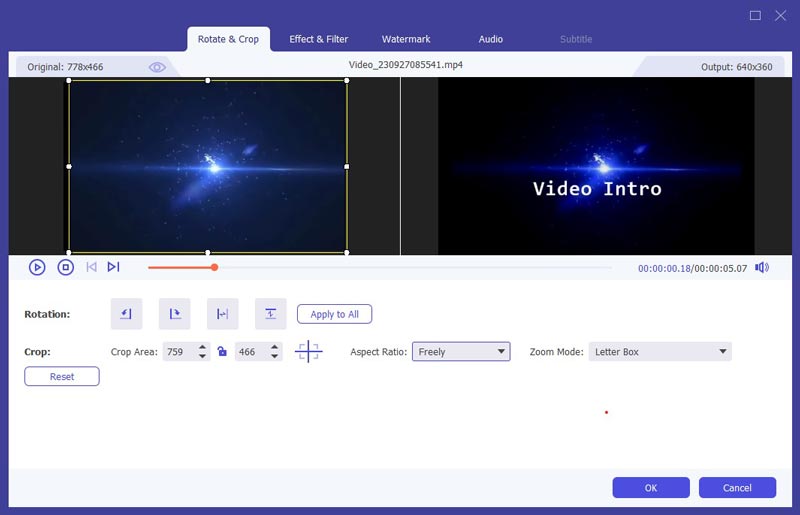Click bottom-right crop handle

pyautogui.click(x=347, y=252)
